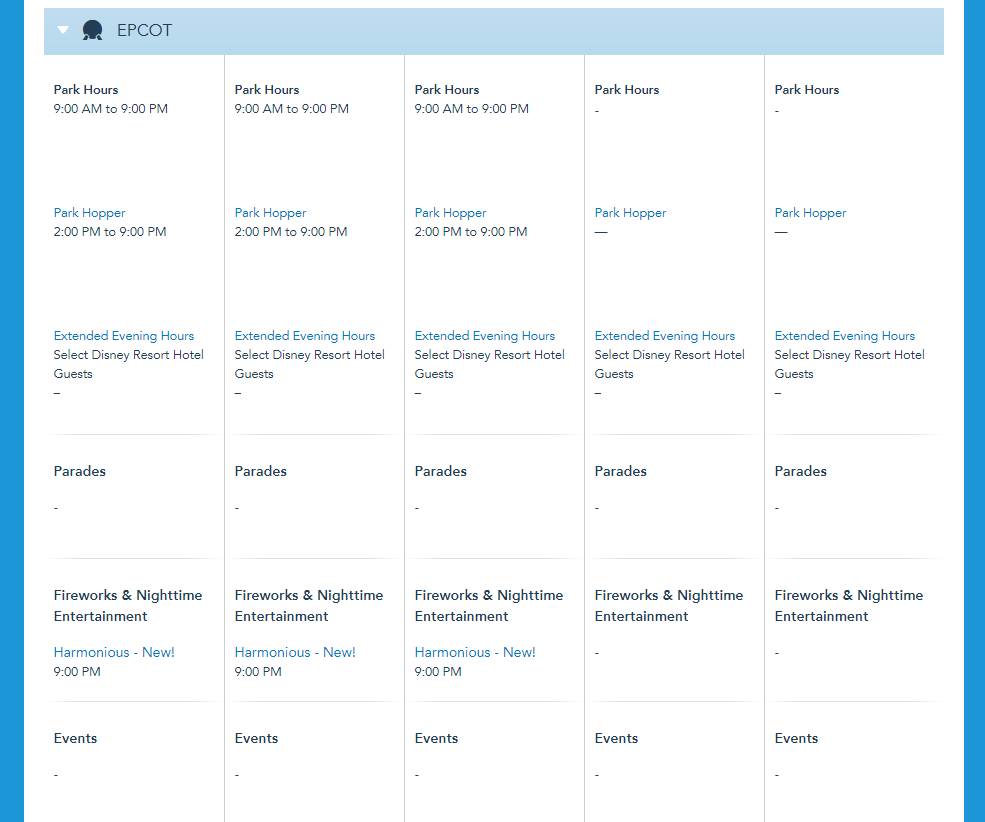
Task: Click Park Hours heading in fifth column
Action: (807, 90)
